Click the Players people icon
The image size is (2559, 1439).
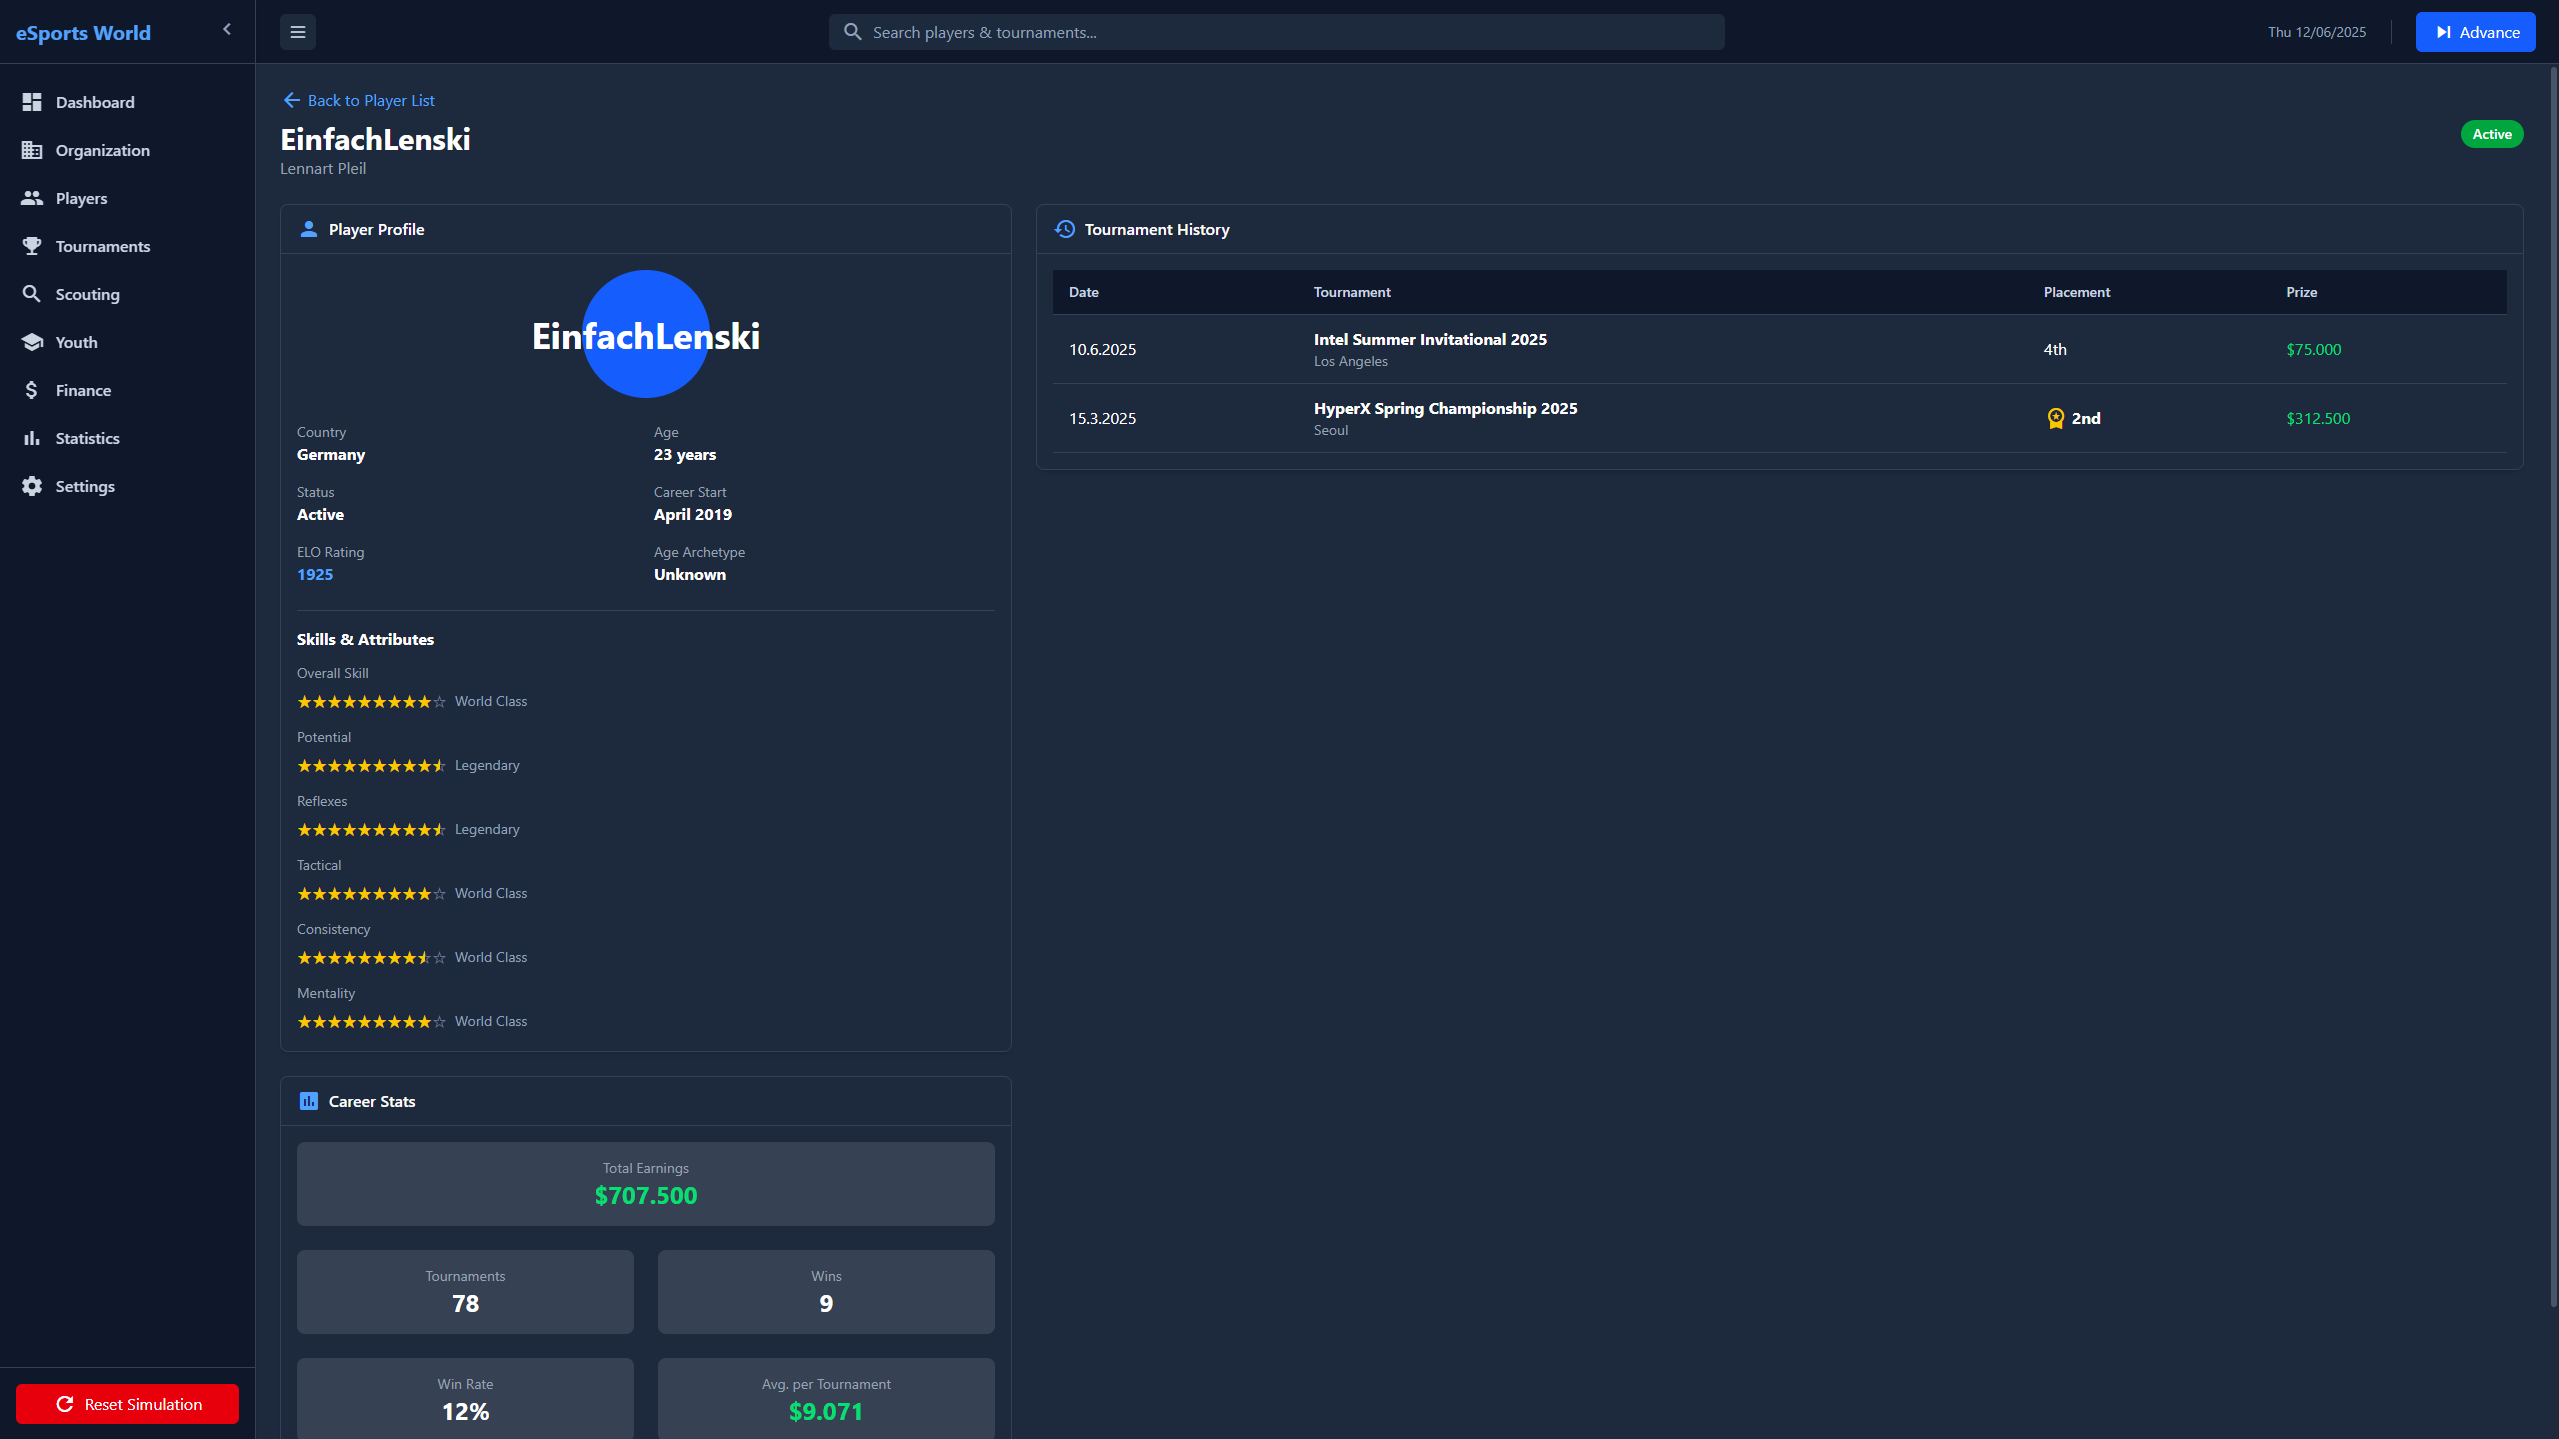(32, 198)
